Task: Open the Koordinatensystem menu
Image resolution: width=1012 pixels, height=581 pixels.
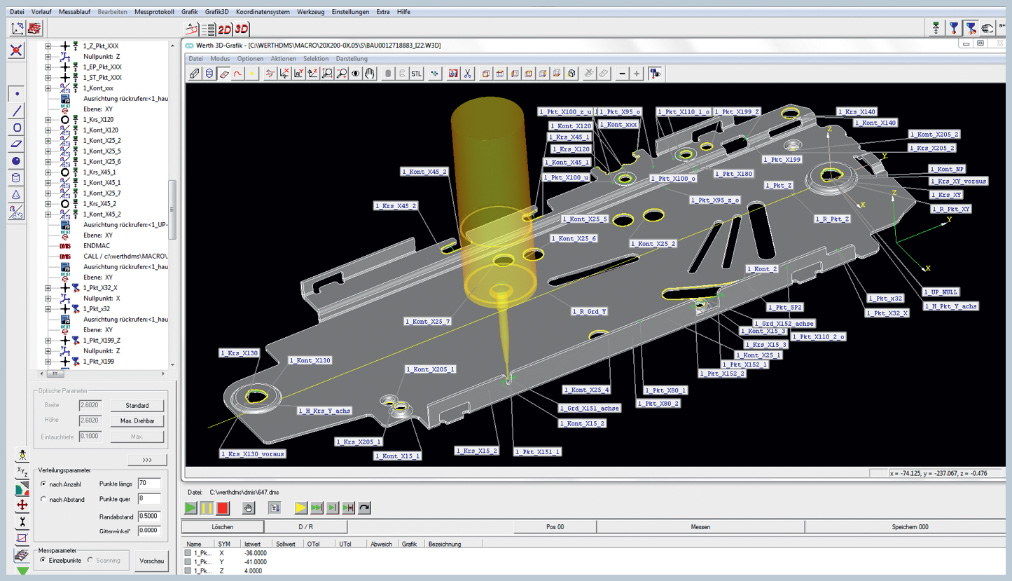Action: pyautogui.click(x=264, y=9)
